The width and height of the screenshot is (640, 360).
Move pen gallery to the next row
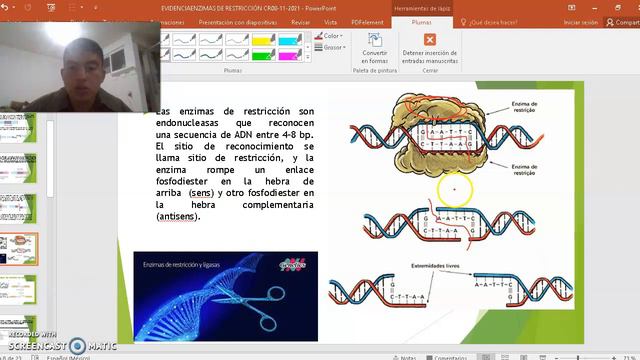point(308,47)
